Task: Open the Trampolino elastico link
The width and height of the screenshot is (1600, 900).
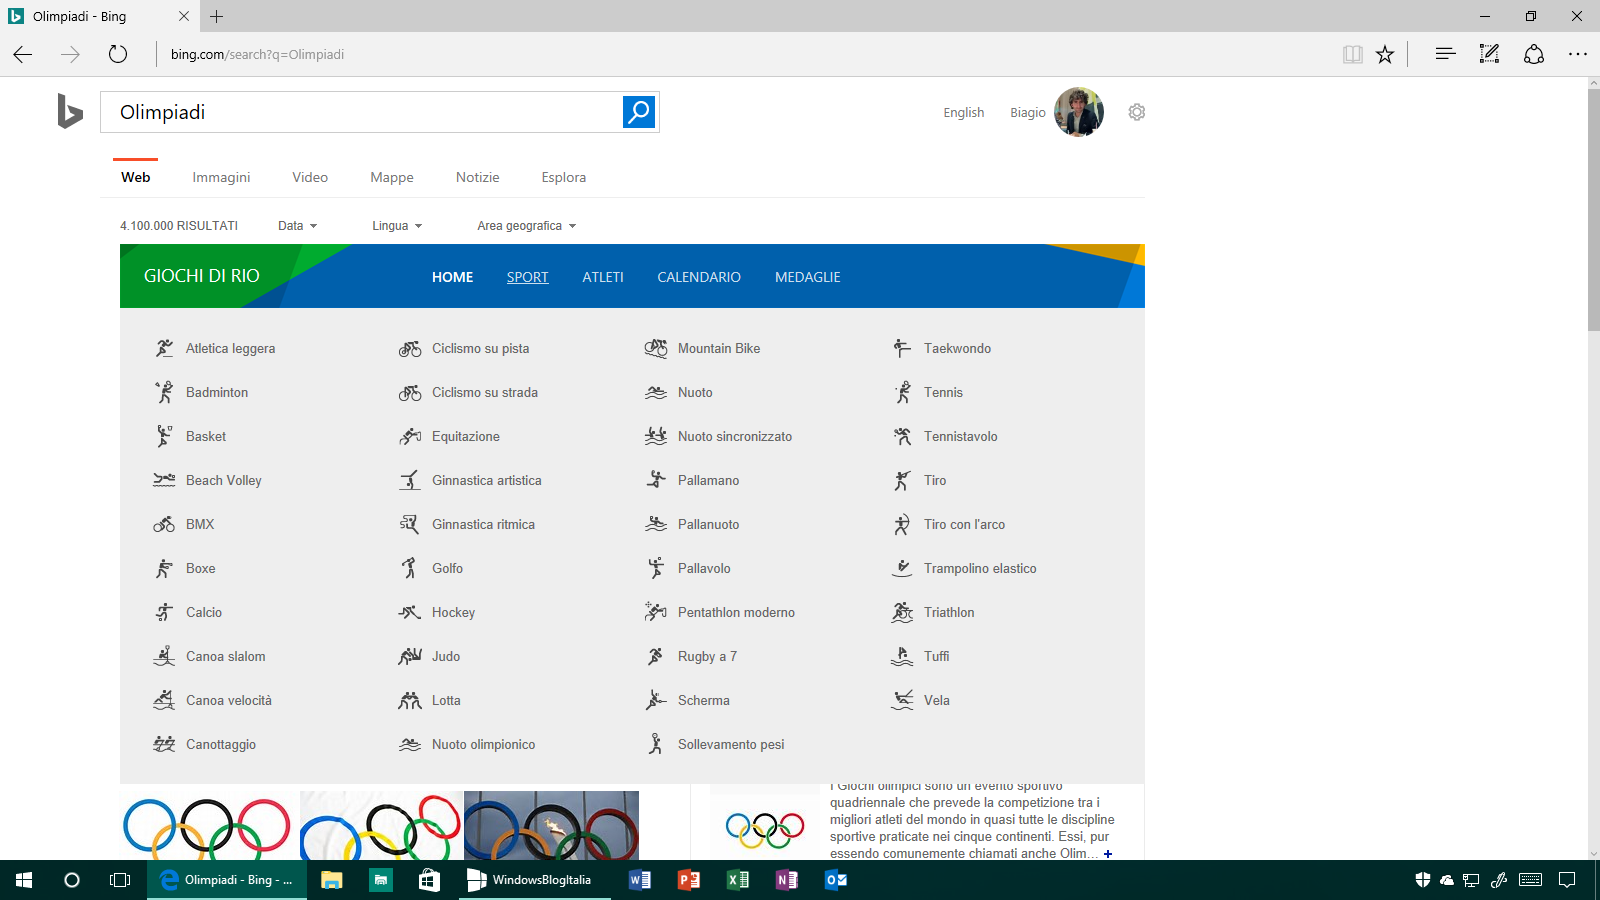Action: (x=980, y=568)
